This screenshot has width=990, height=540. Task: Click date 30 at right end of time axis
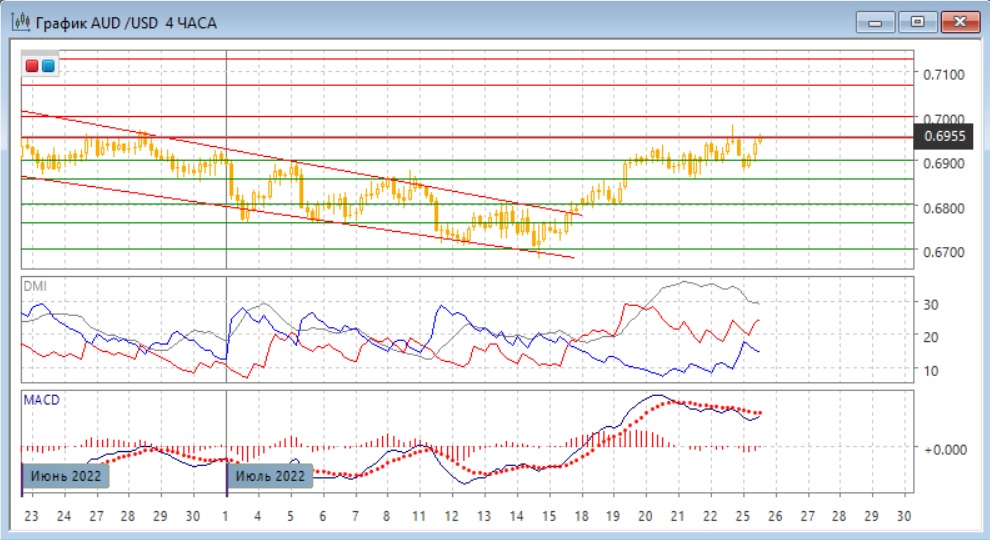tap(903, 516)
